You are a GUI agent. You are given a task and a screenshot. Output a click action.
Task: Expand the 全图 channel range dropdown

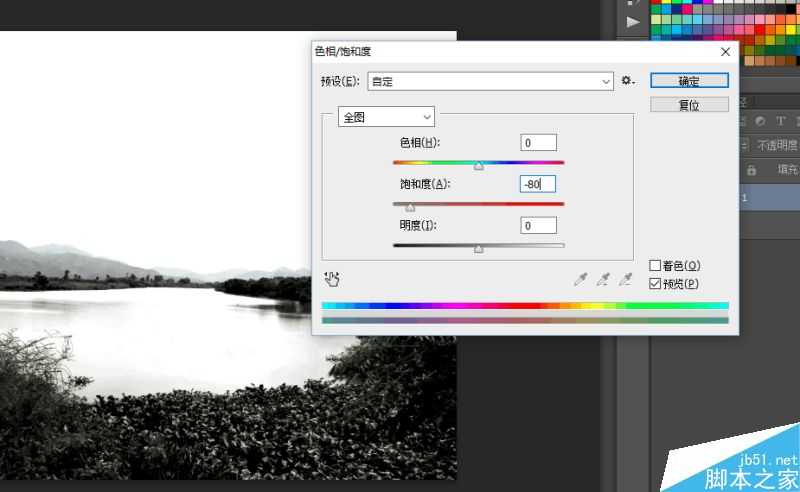(x=386, y=117)
